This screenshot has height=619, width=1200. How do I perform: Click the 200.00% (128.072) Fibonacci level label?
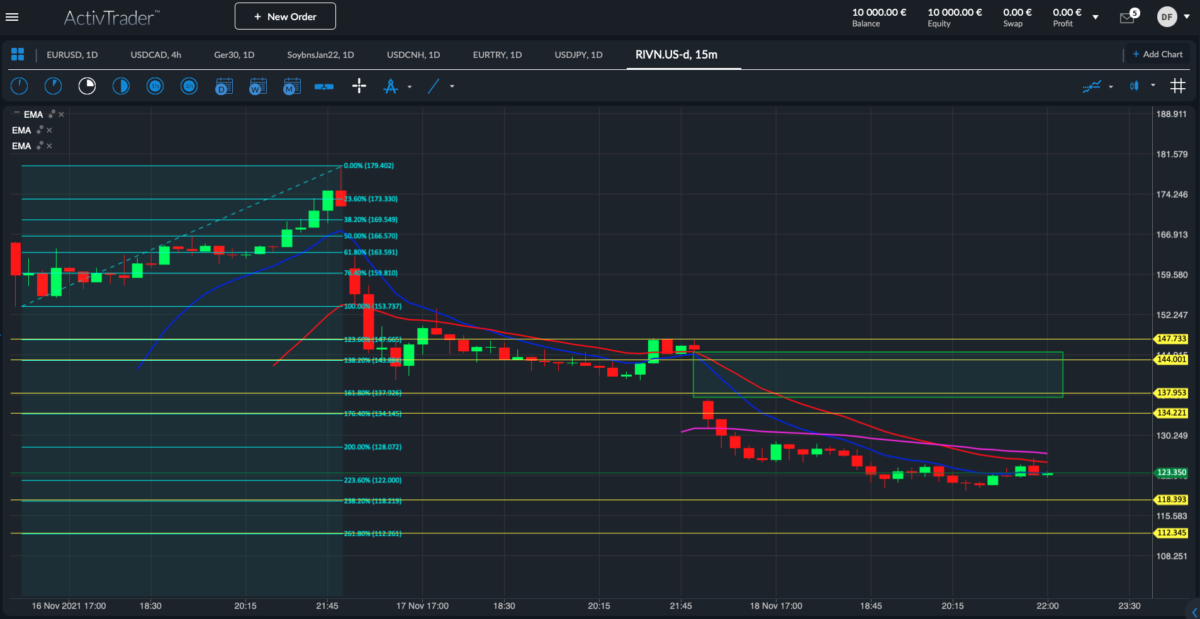click(x=372, y=447)
